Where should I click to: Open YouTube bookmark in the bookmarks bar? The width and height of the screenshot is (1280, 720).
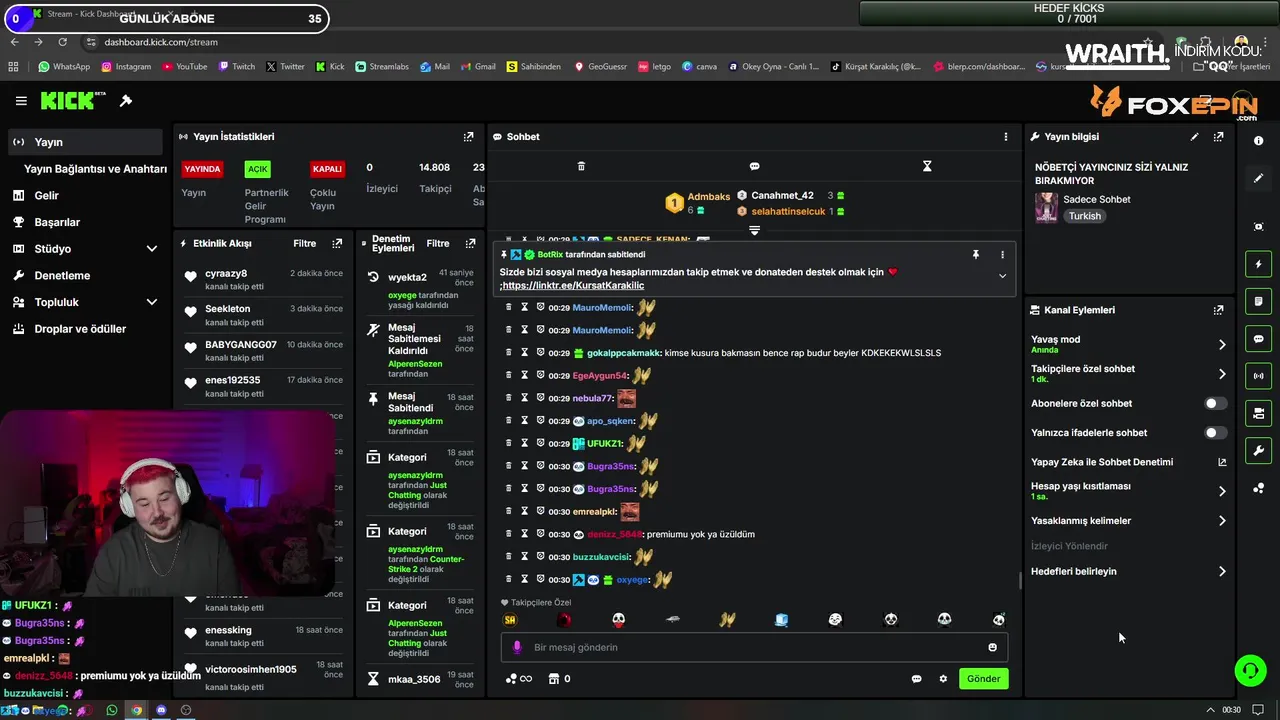pos(184,67)
